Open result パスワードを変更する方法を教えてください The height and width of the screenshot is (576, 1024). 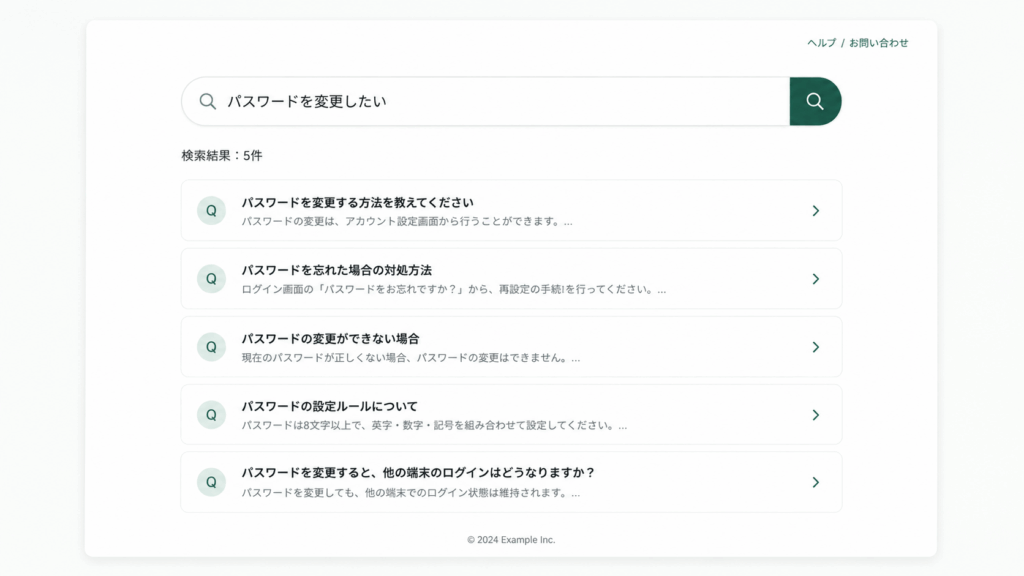coord(511,210)
